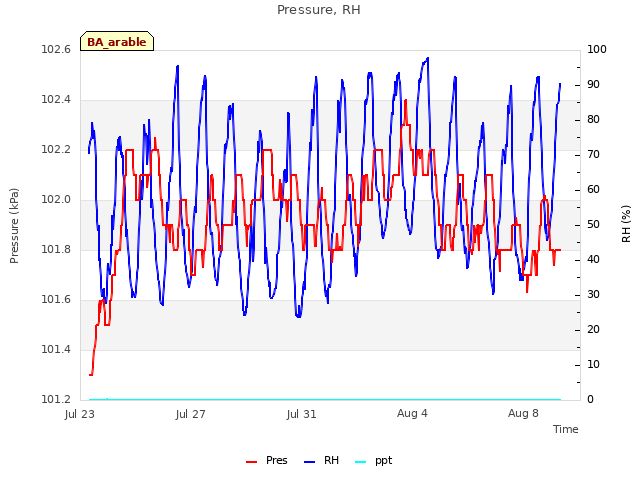Screen dimensions: 640x480
Task: Click the 101.2 pressure tick label
Action: pyautogui.click(x=56, y=399)
